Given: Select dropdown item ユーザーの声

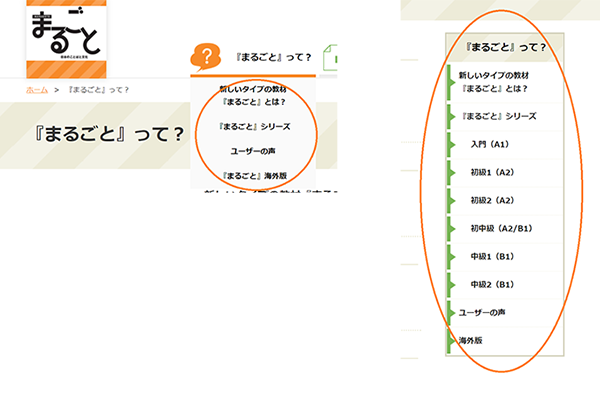Looking at the screenshot, I should 253,151.
